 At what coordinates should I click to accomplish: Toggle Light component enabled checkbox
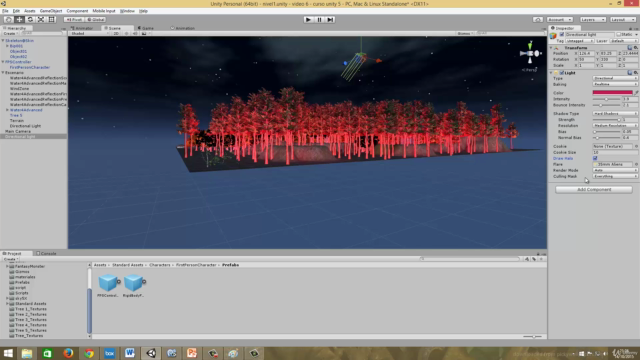click(562, 73)
